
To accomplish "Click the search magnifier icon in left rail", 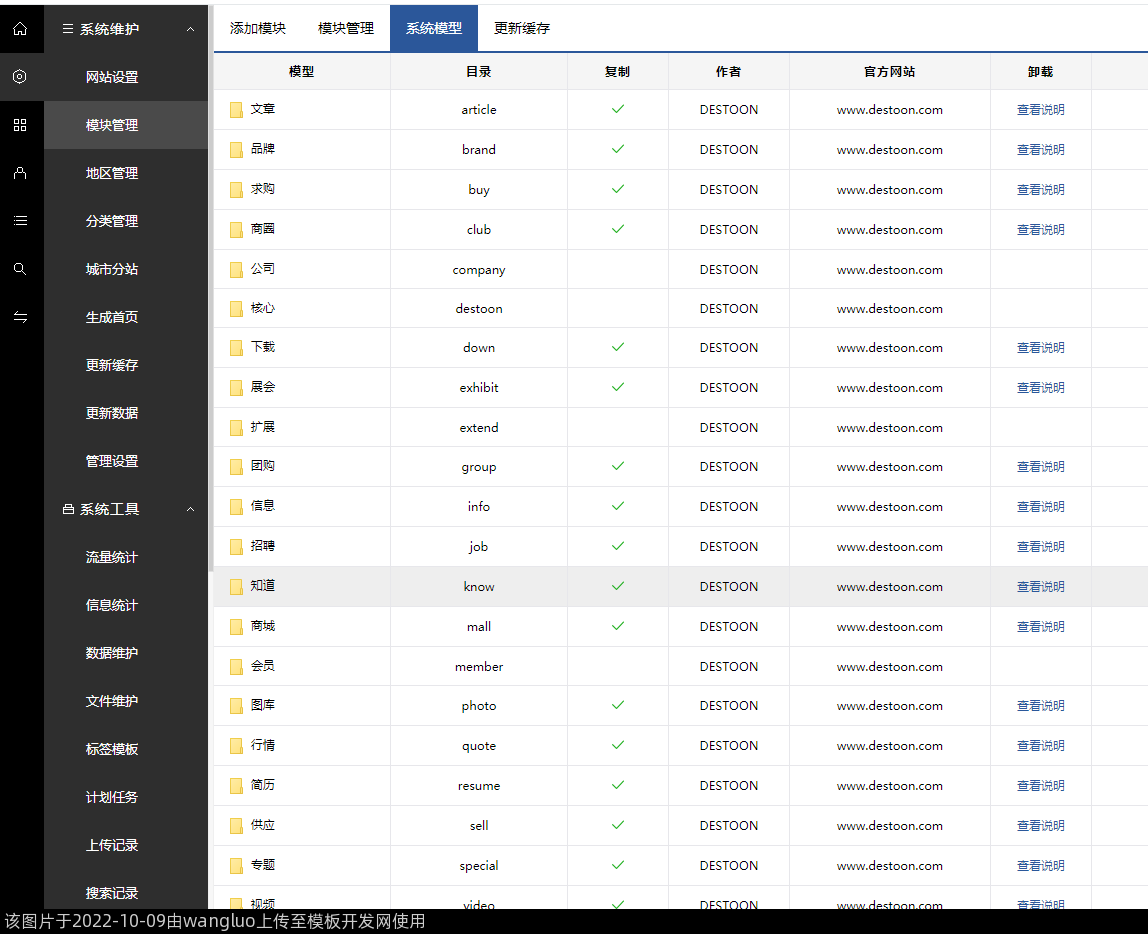I will point(20,269).
